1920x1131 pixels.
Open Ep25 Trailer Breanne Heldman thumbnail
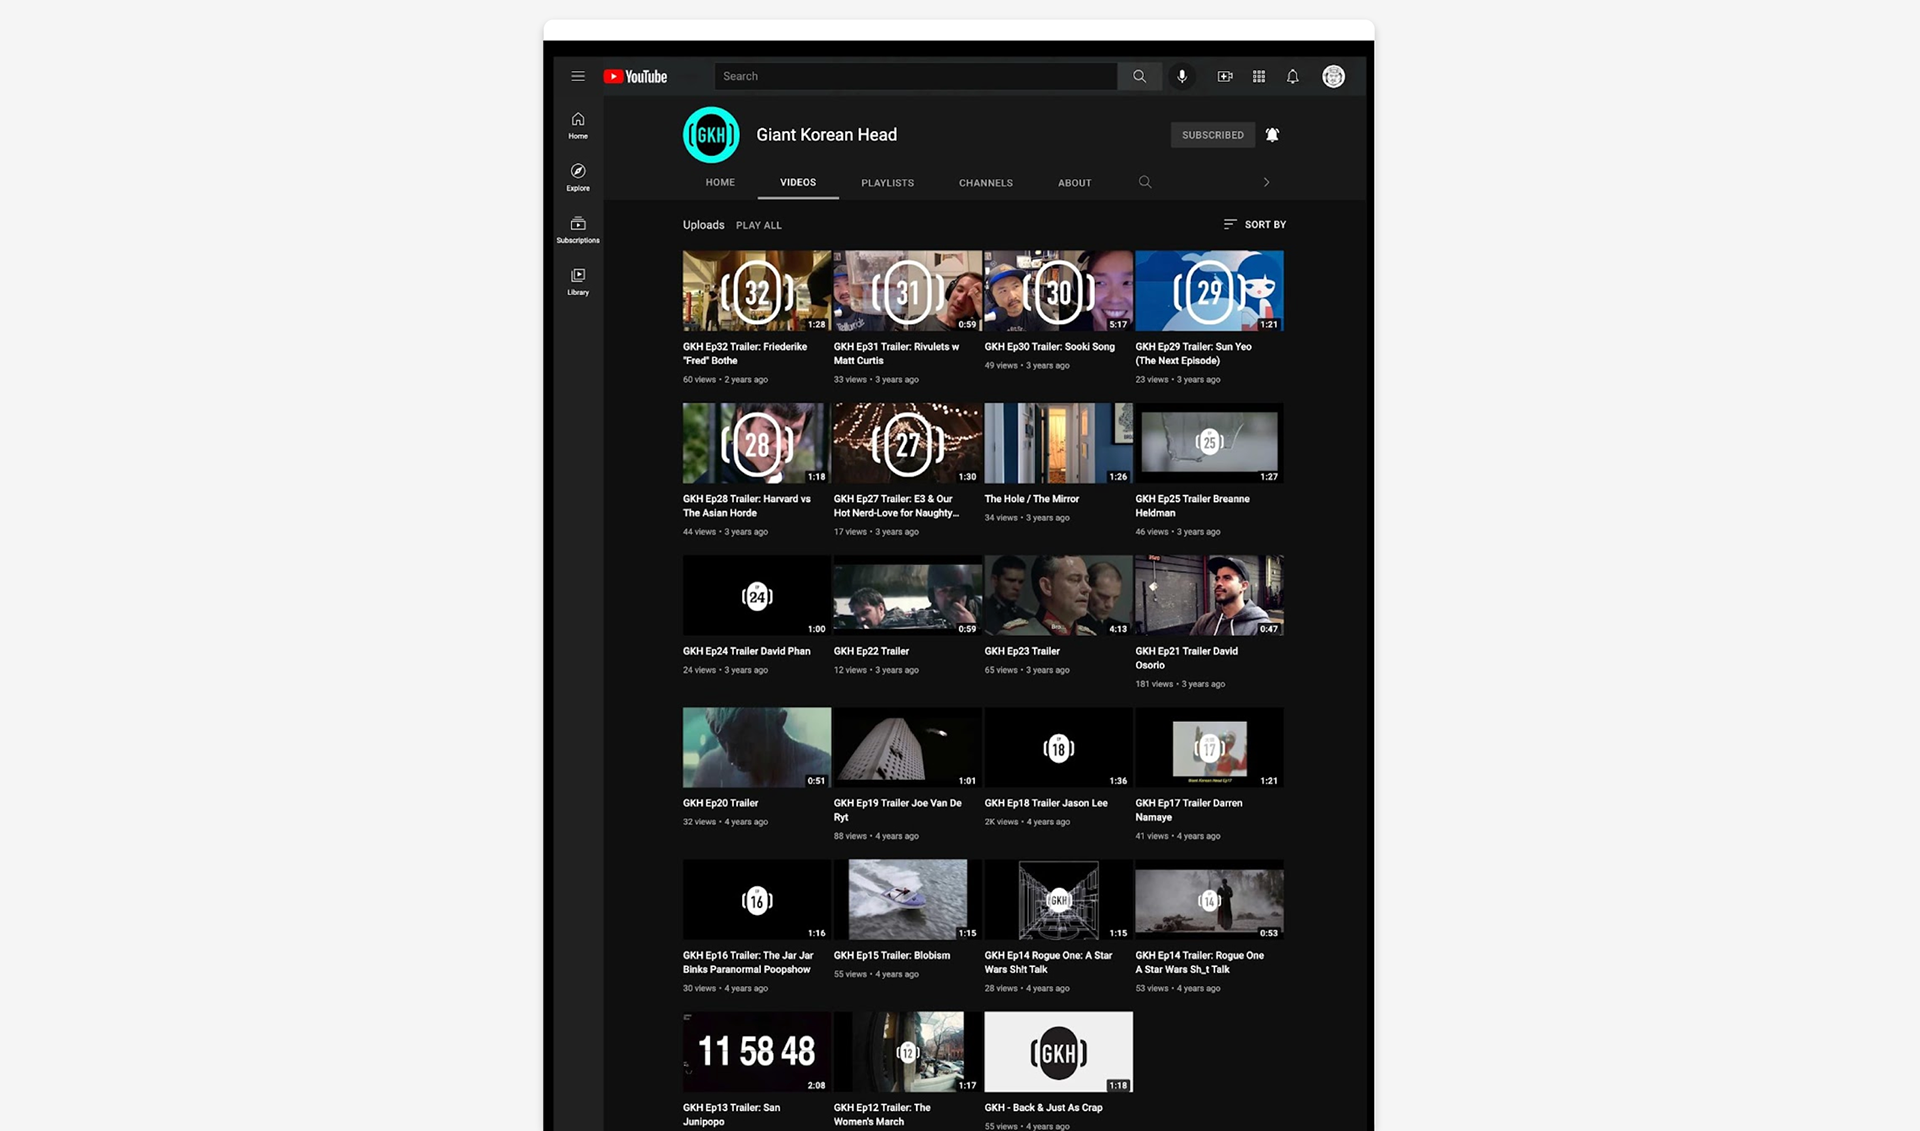pos(1209,443)
